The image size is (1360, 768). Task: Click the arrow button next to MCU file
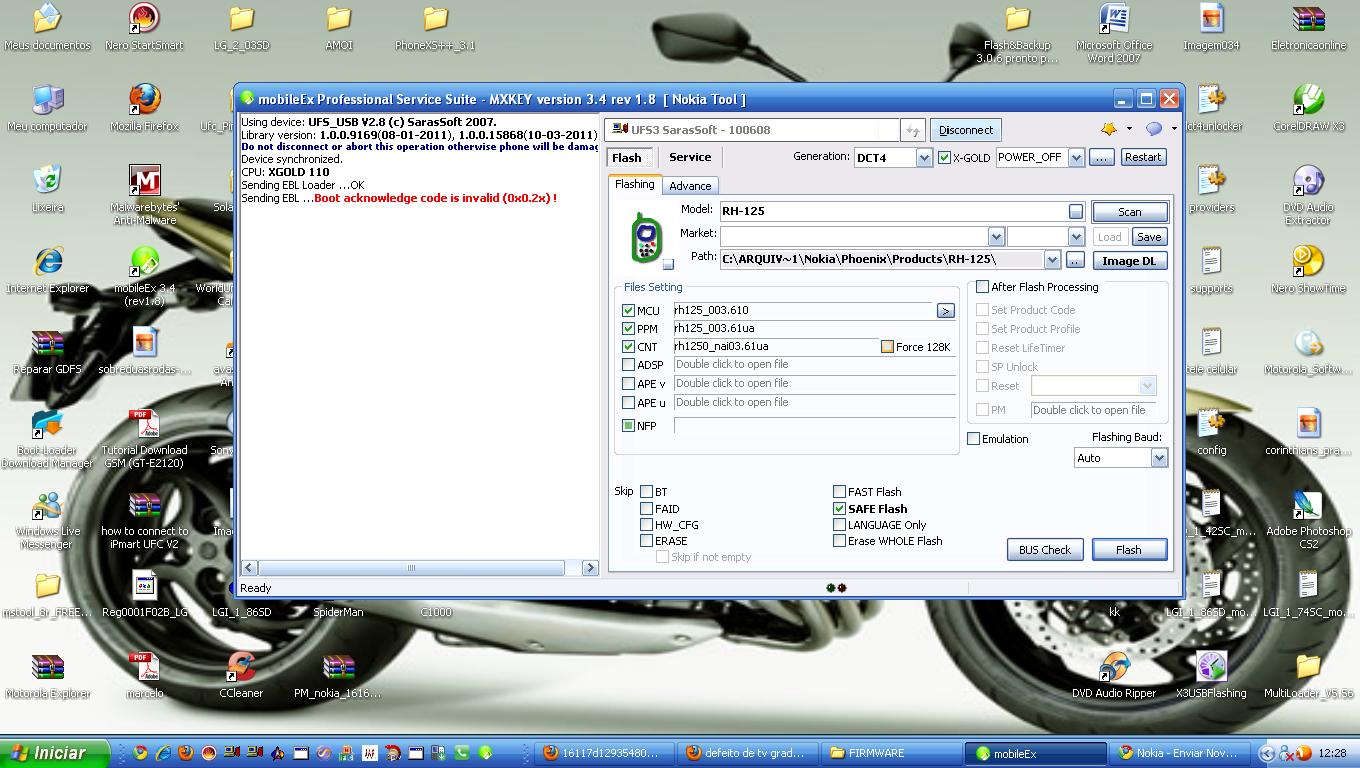point(945,311)
